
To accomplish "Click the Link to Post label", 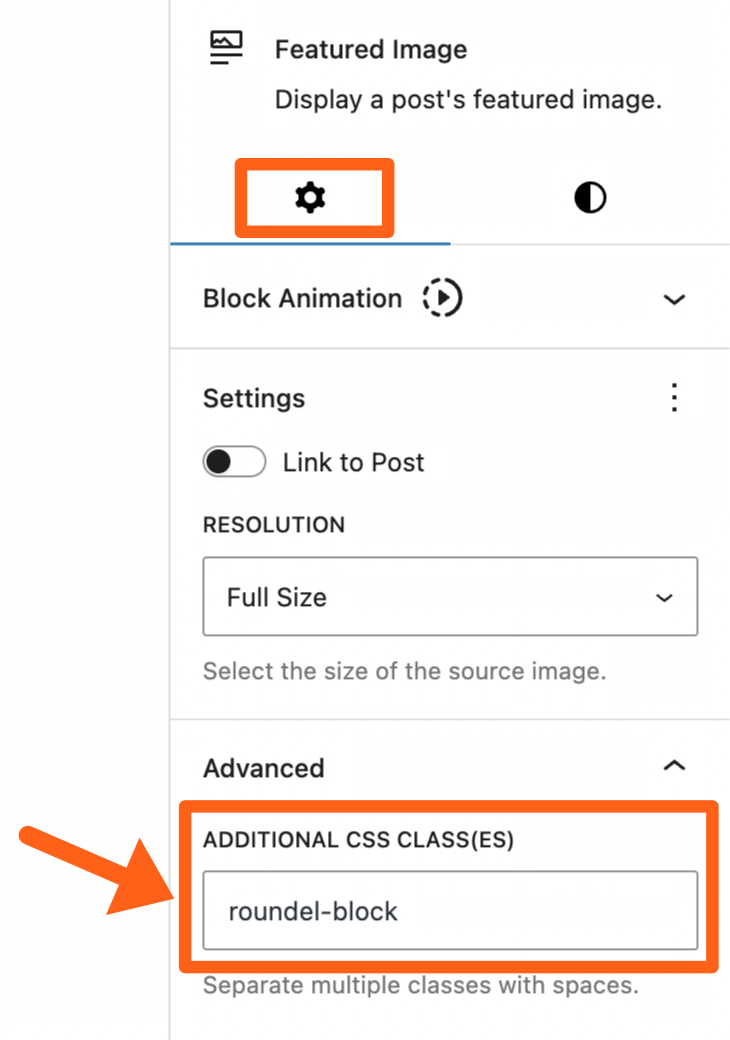I will [x=353, y=462].
